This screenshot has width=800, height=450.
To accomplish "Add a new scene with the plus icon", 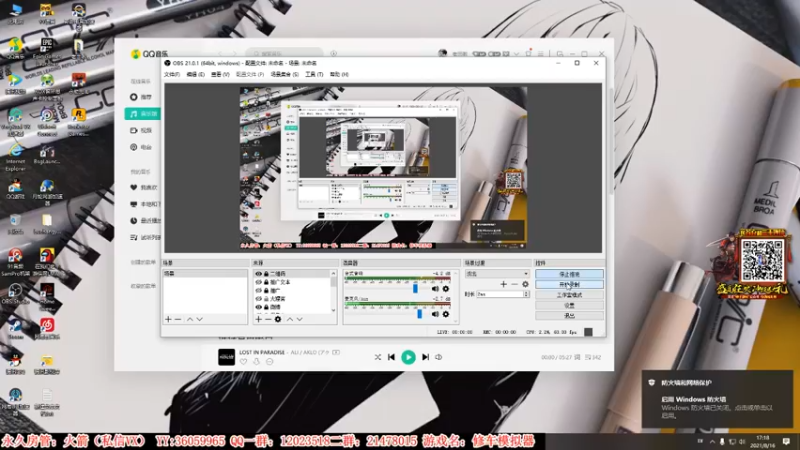I will pyautogui.click(x=168, y=319).
